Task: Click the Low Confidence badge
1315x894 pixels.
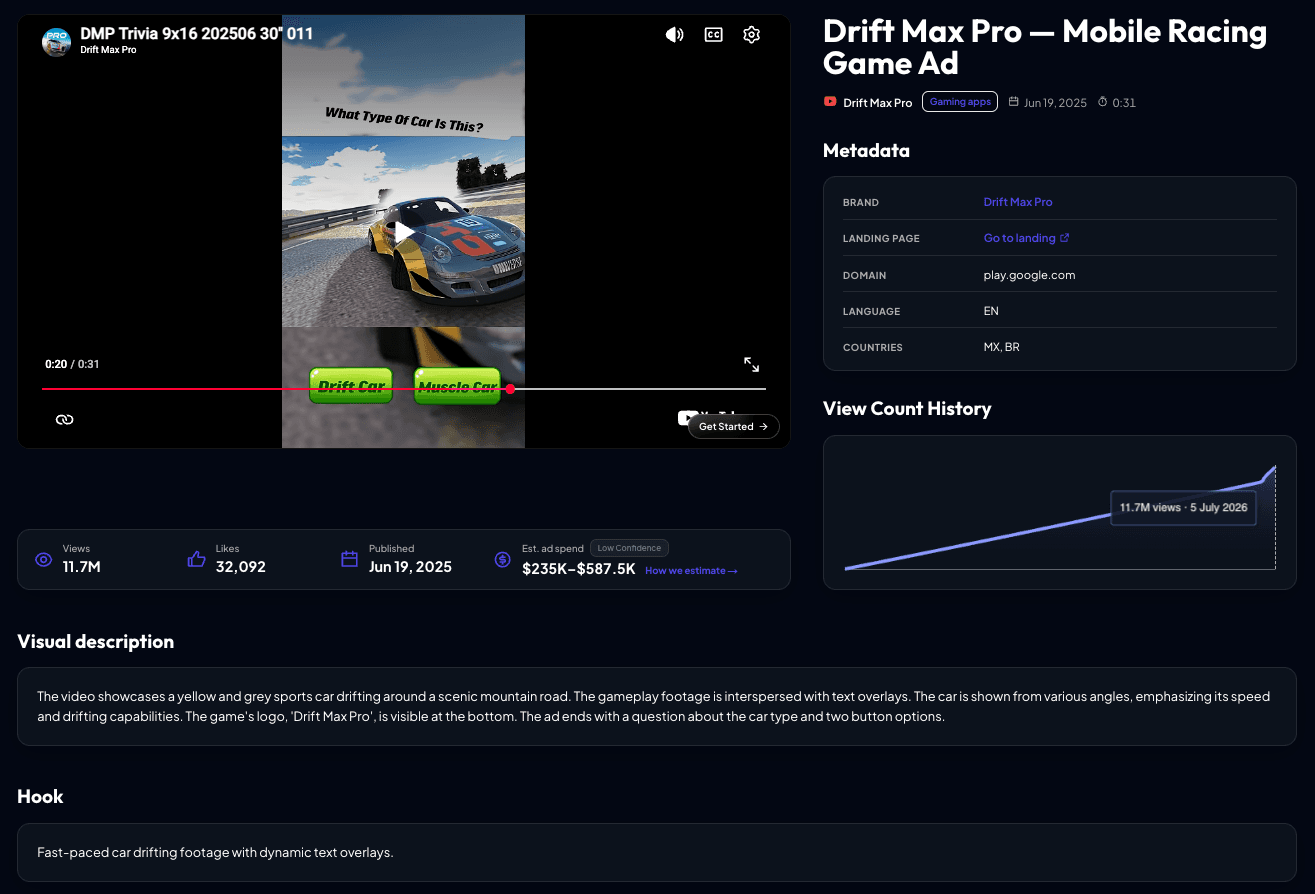Action: [x=629, y=548]
